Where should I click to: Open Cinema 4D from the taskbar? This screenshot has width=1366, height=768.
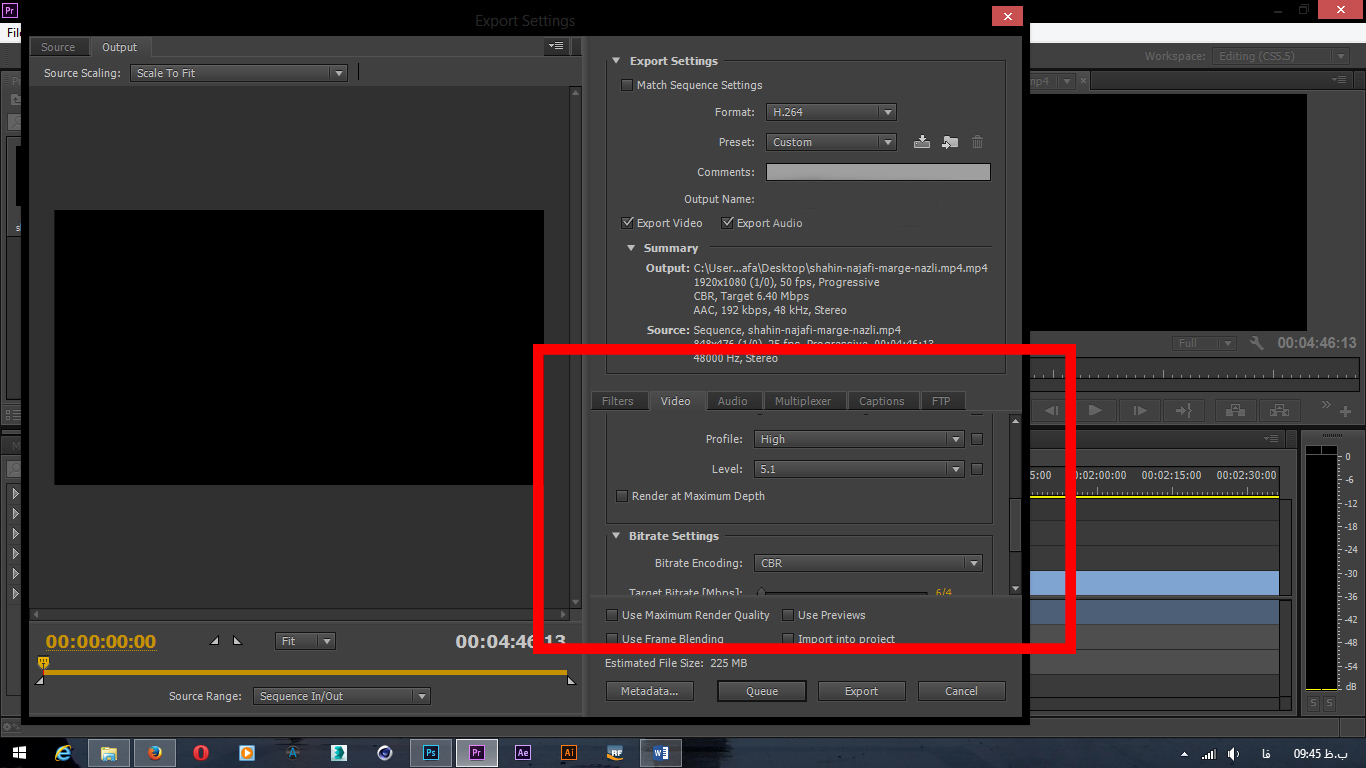point(385,752)
